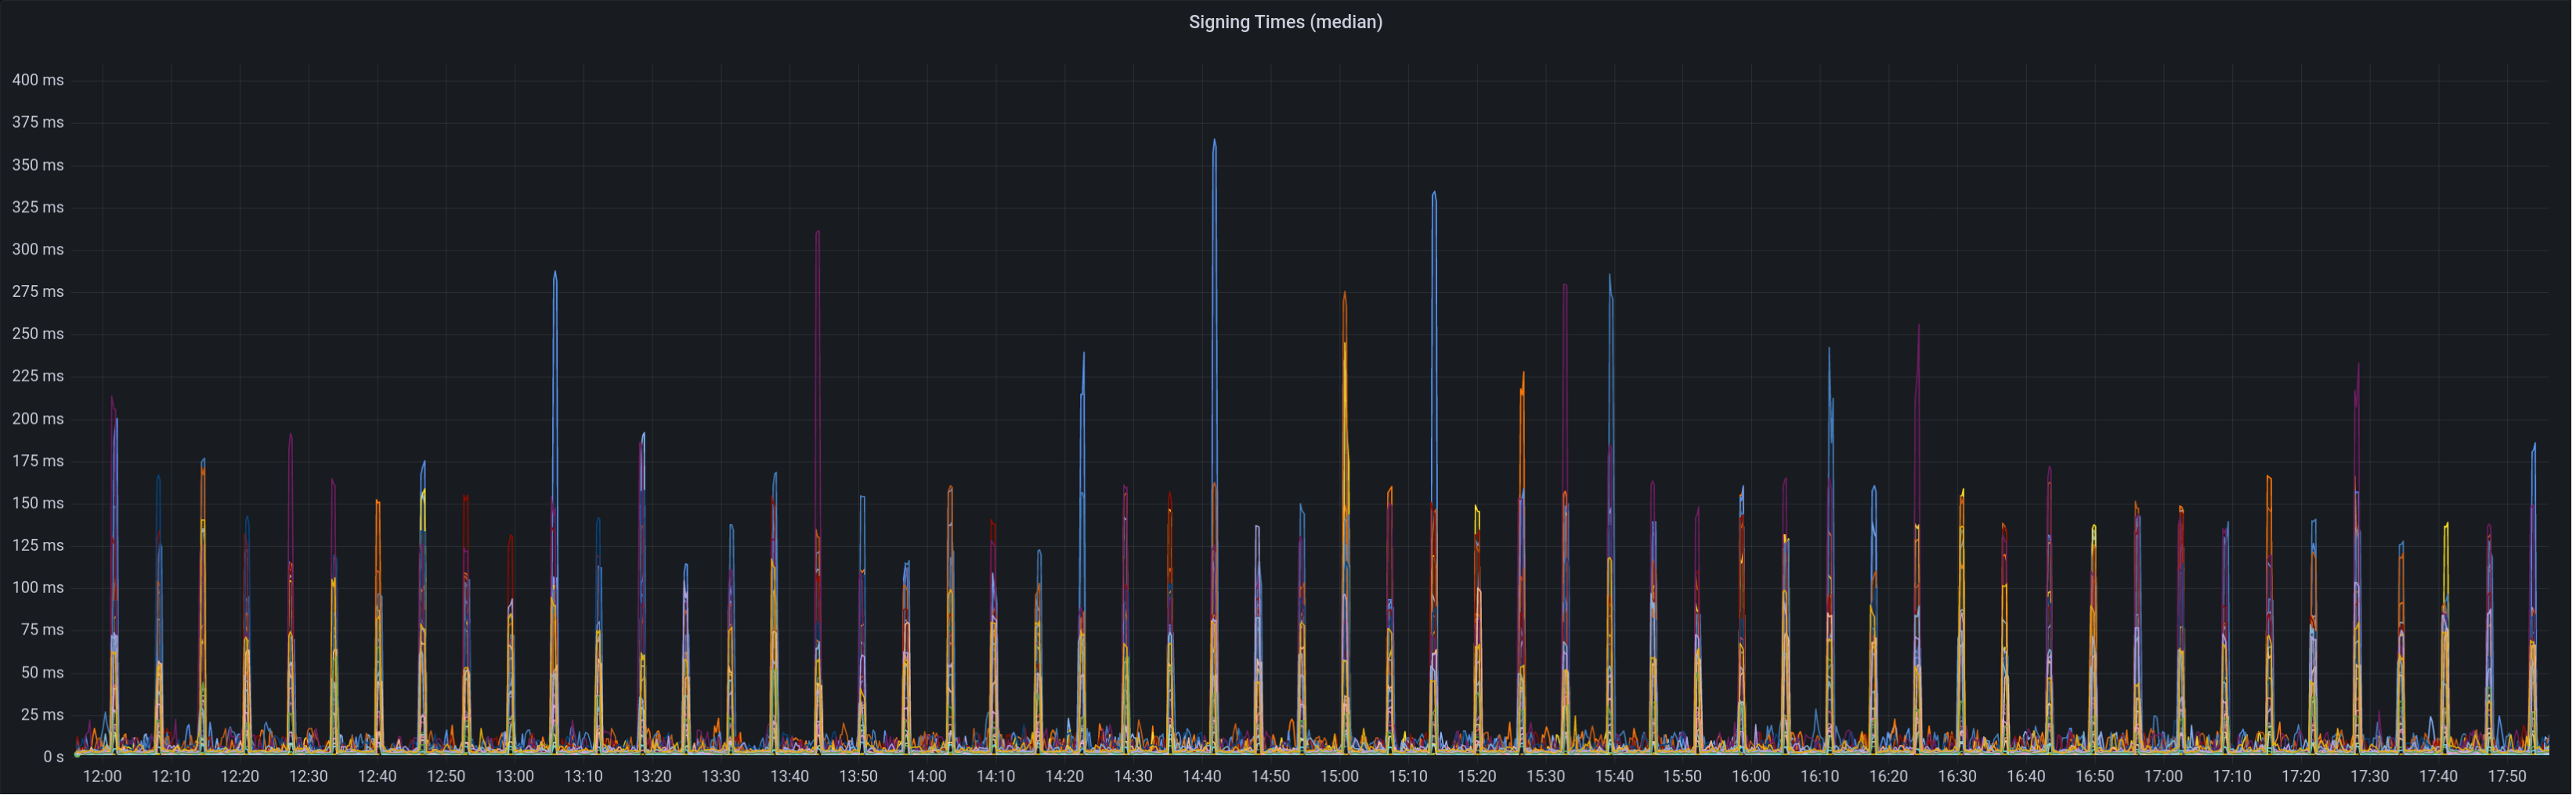
Task: Select the 300 ms y-axis label
Action: click(x=38, y=249)
